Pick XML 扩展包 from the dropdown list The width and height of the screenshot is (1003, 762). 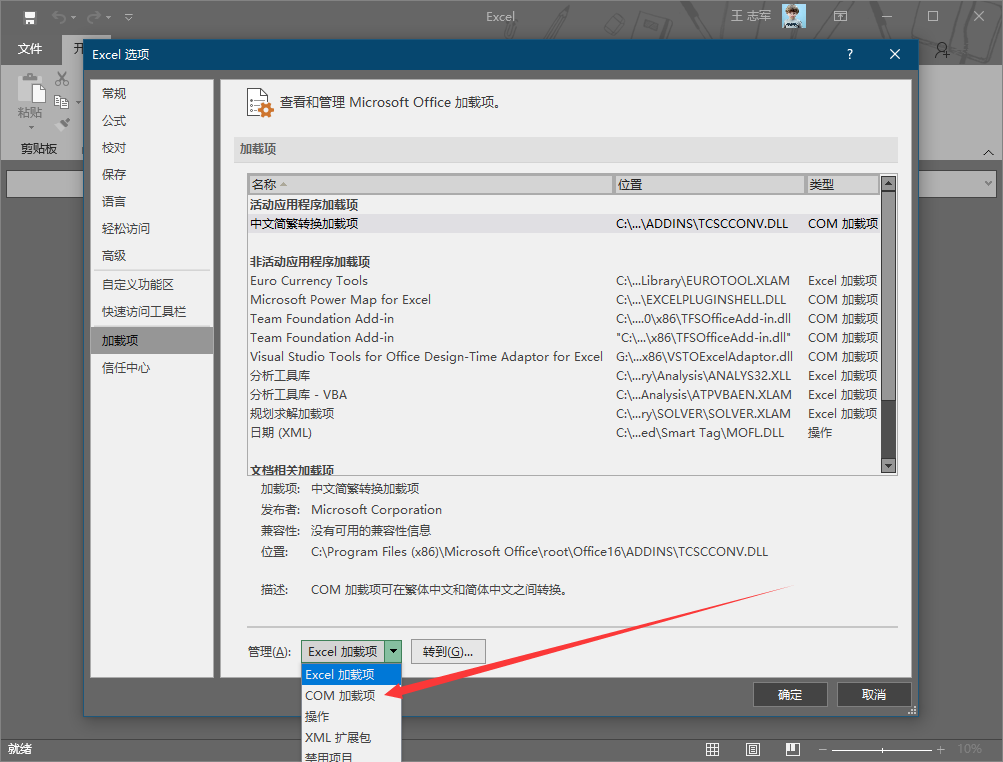click(338, 737)
